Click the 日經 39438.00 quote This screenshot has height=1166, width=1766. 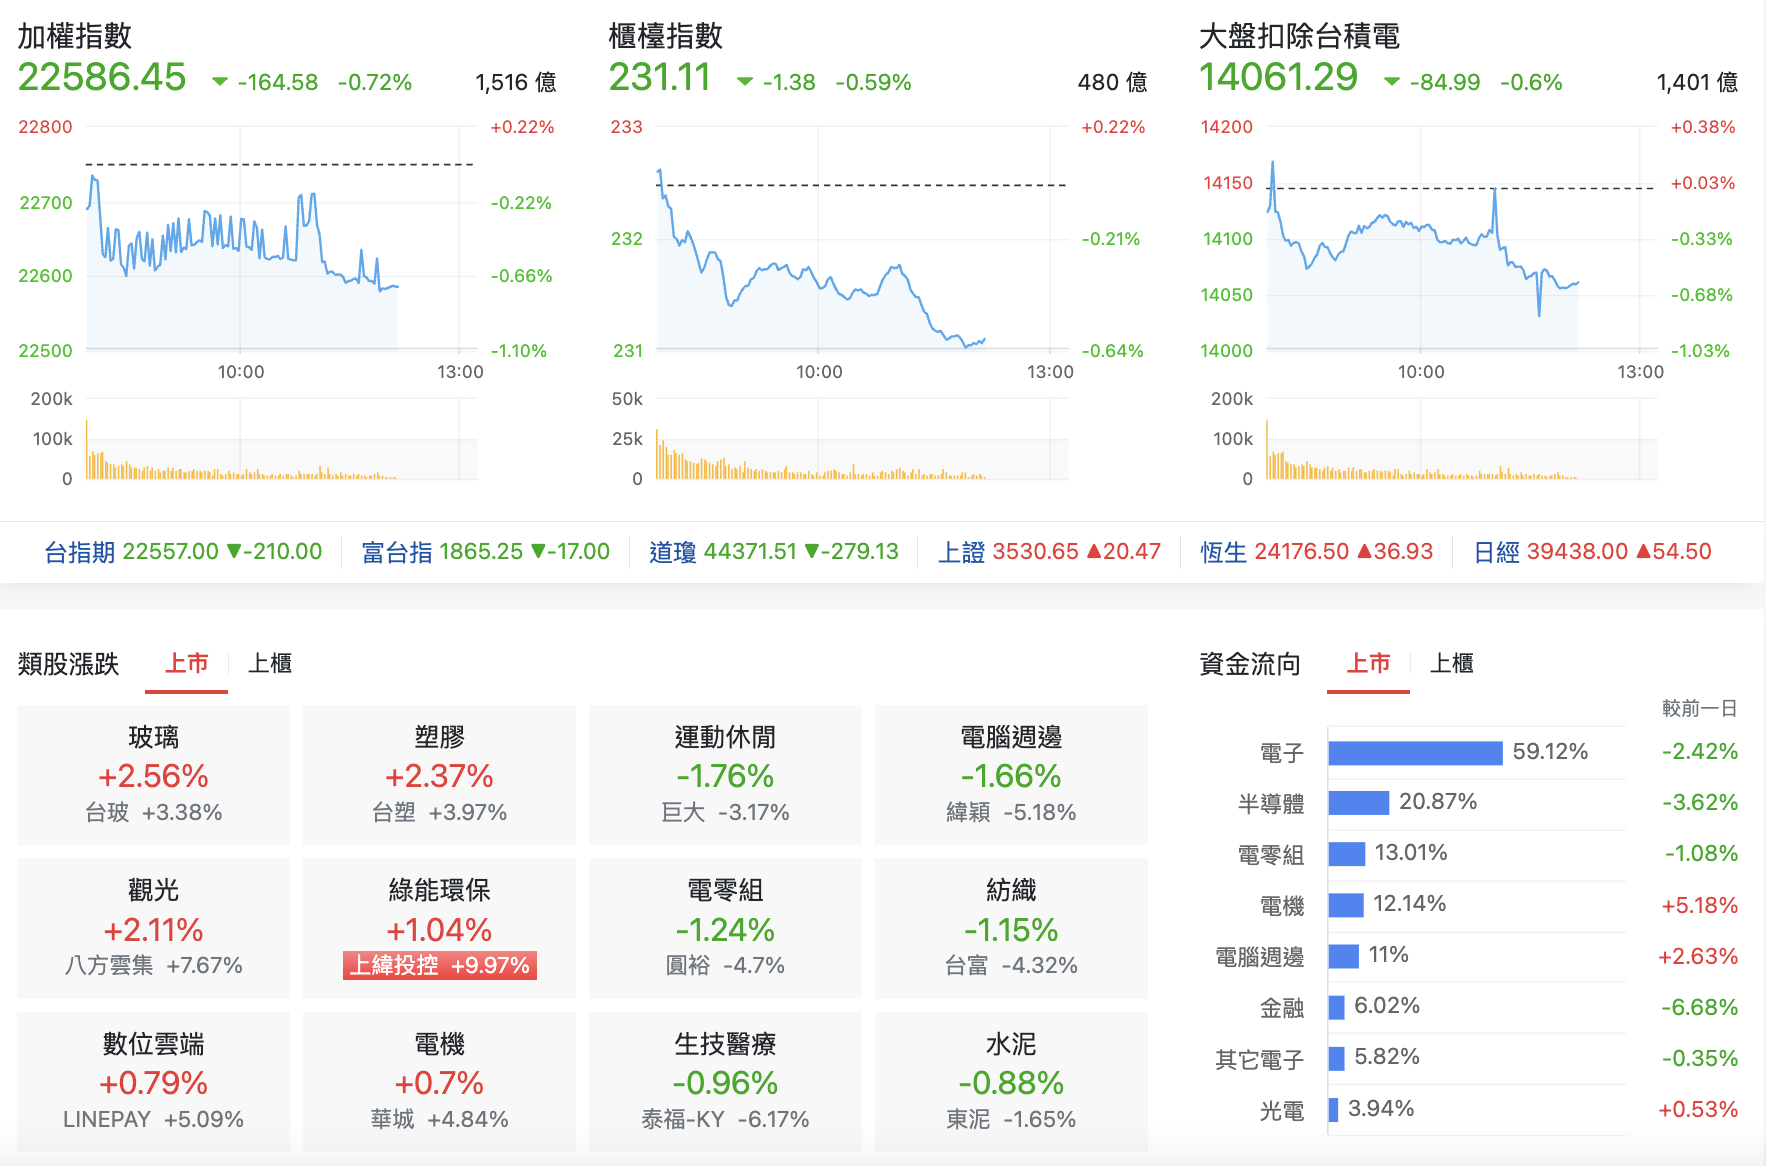1592,551
